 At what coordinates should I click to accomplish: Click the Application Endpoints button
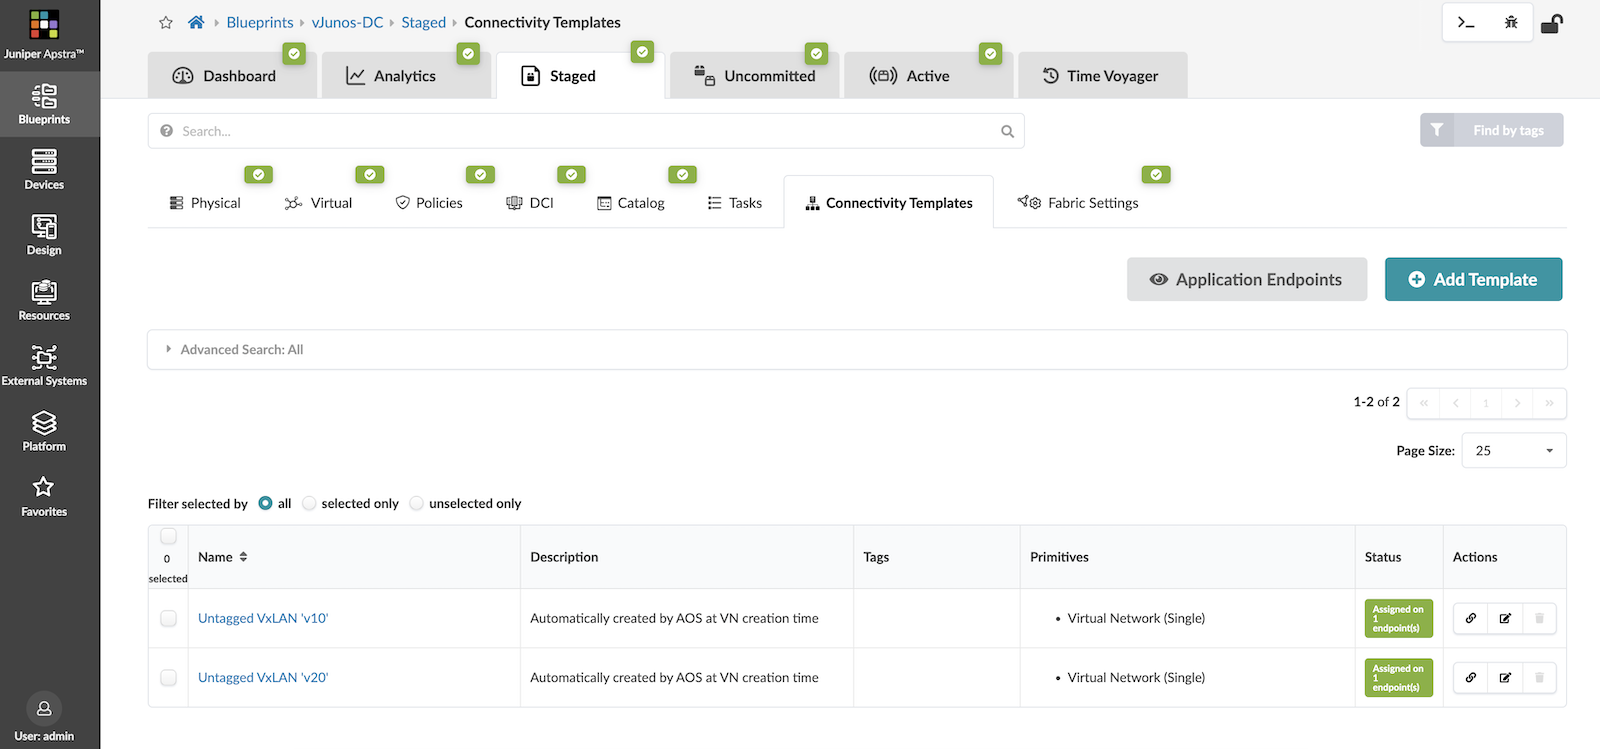click(1246, 279)
